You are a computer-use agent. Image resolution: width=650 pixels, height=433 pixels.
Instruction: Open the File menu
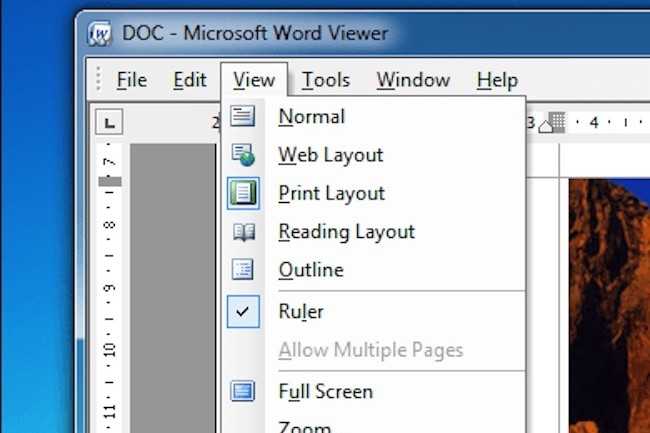coord(132,80)
